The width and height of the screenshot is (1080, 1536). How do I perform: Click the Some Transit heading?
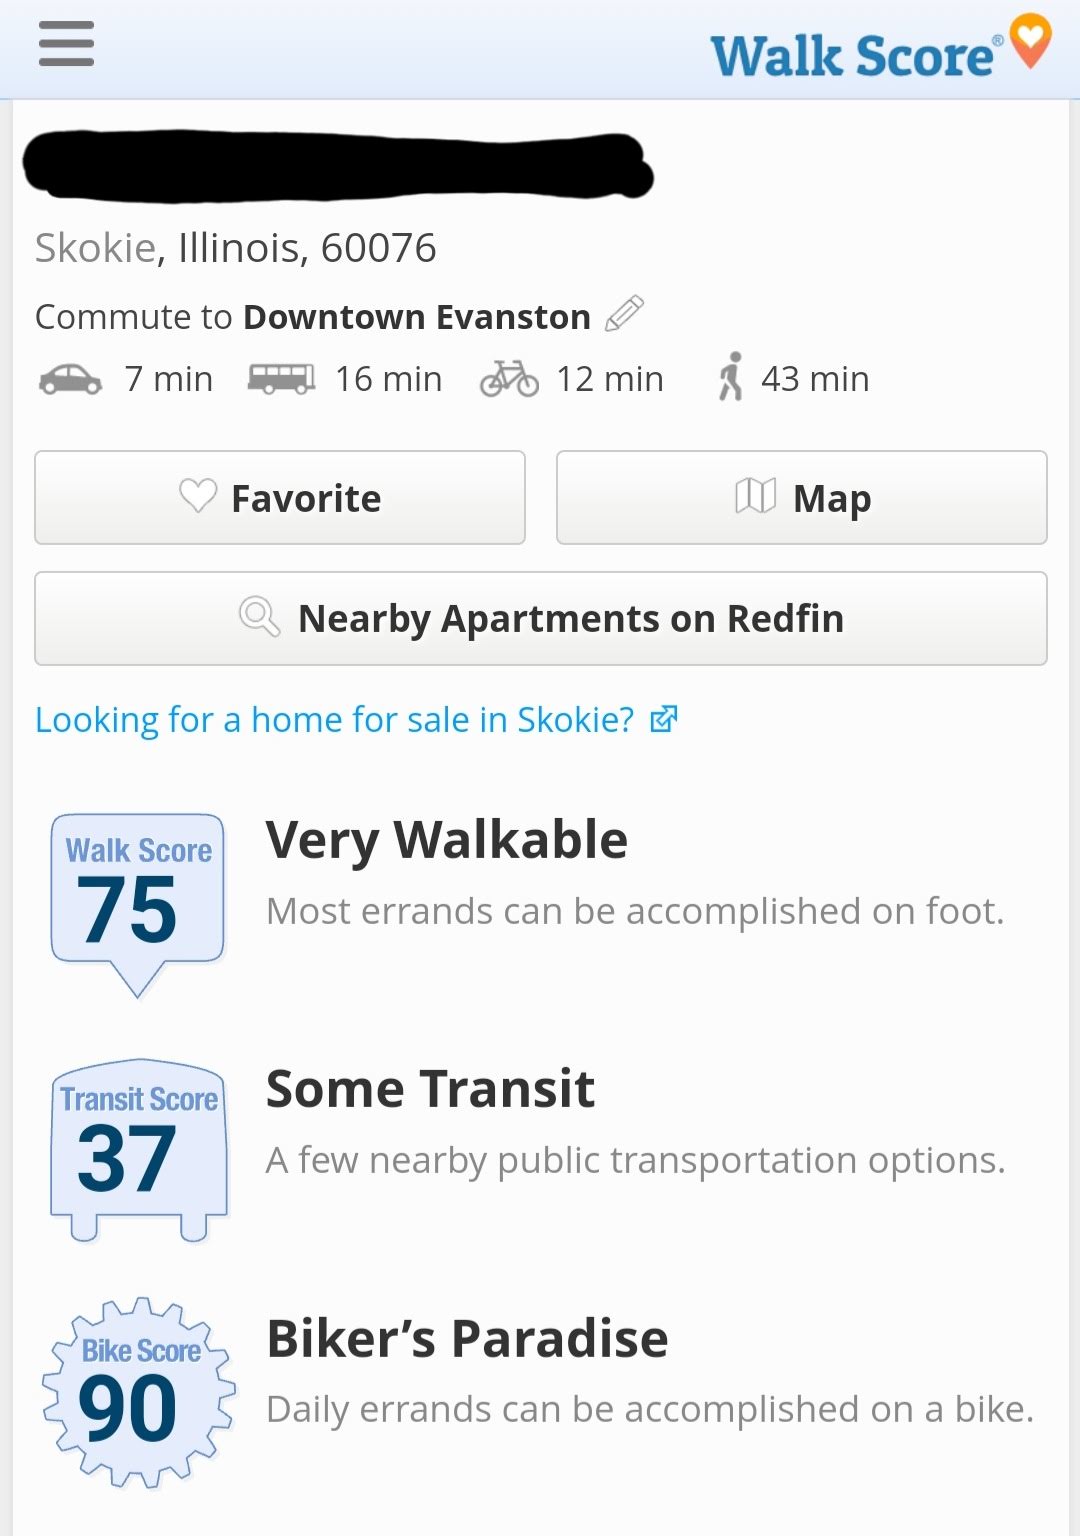click(430, 1089)
